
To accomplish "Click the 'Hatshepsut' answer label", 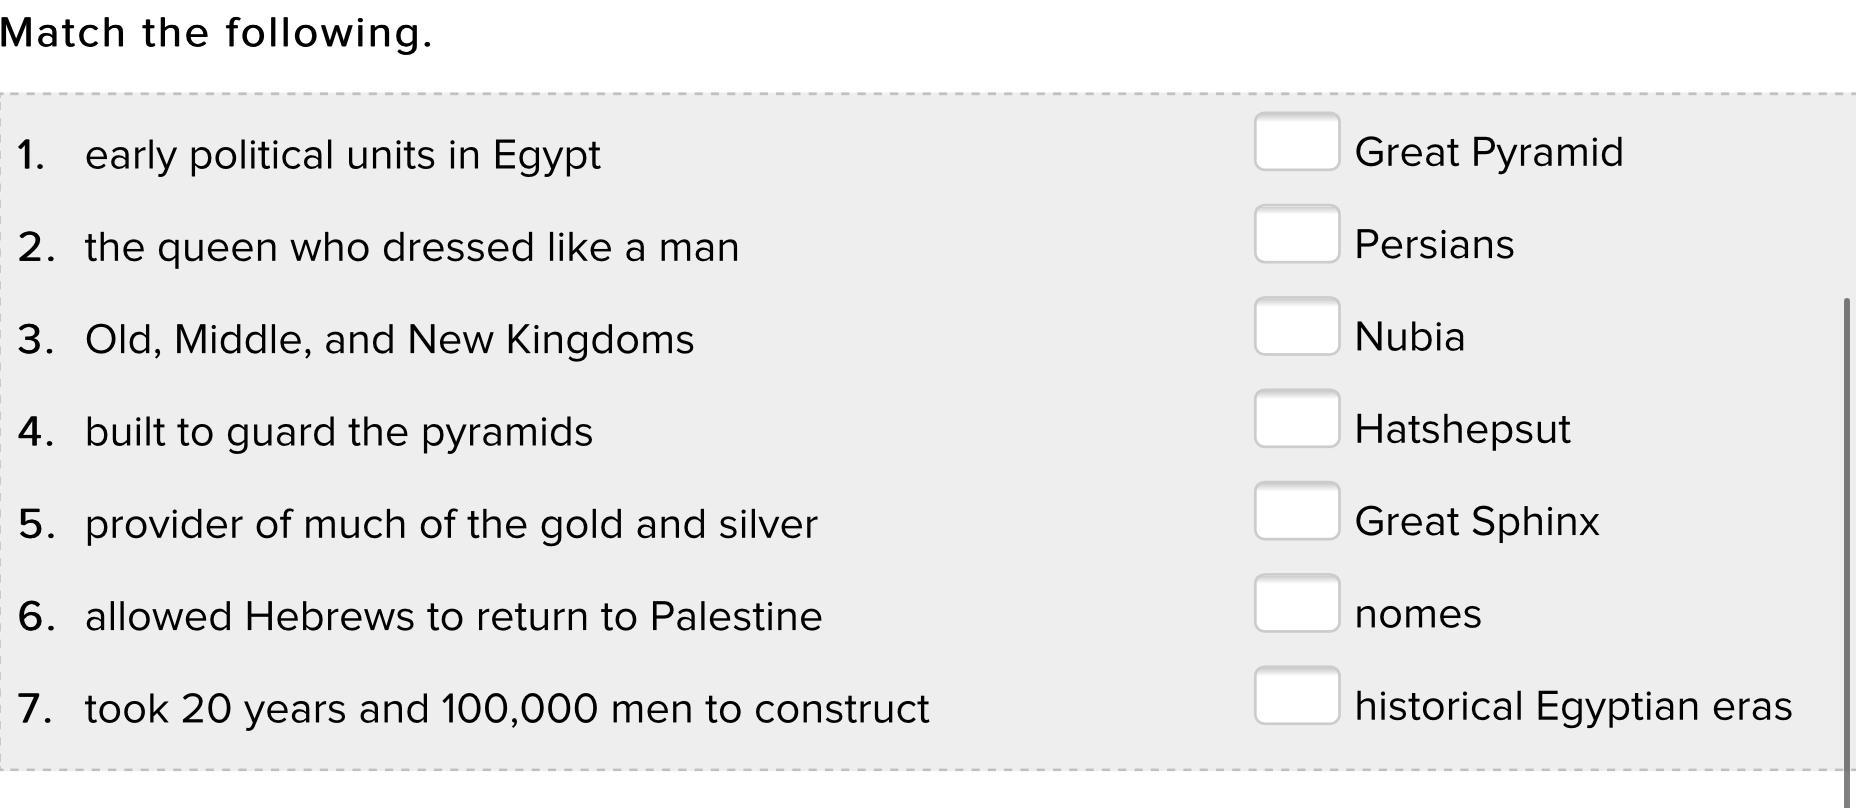I will (x=1462, y=429).
